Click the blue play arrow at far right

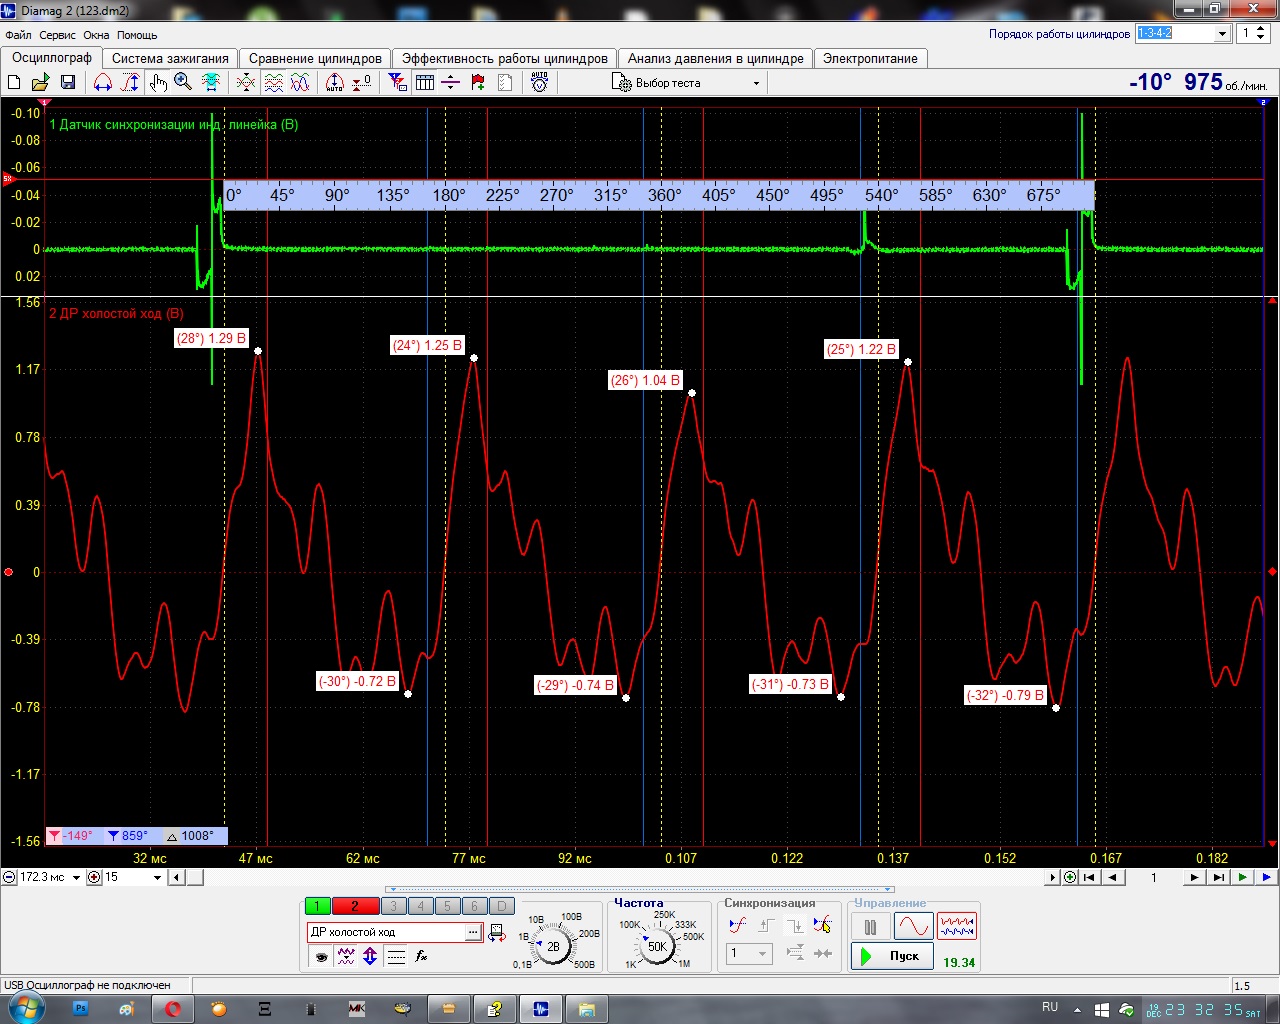1266,877
